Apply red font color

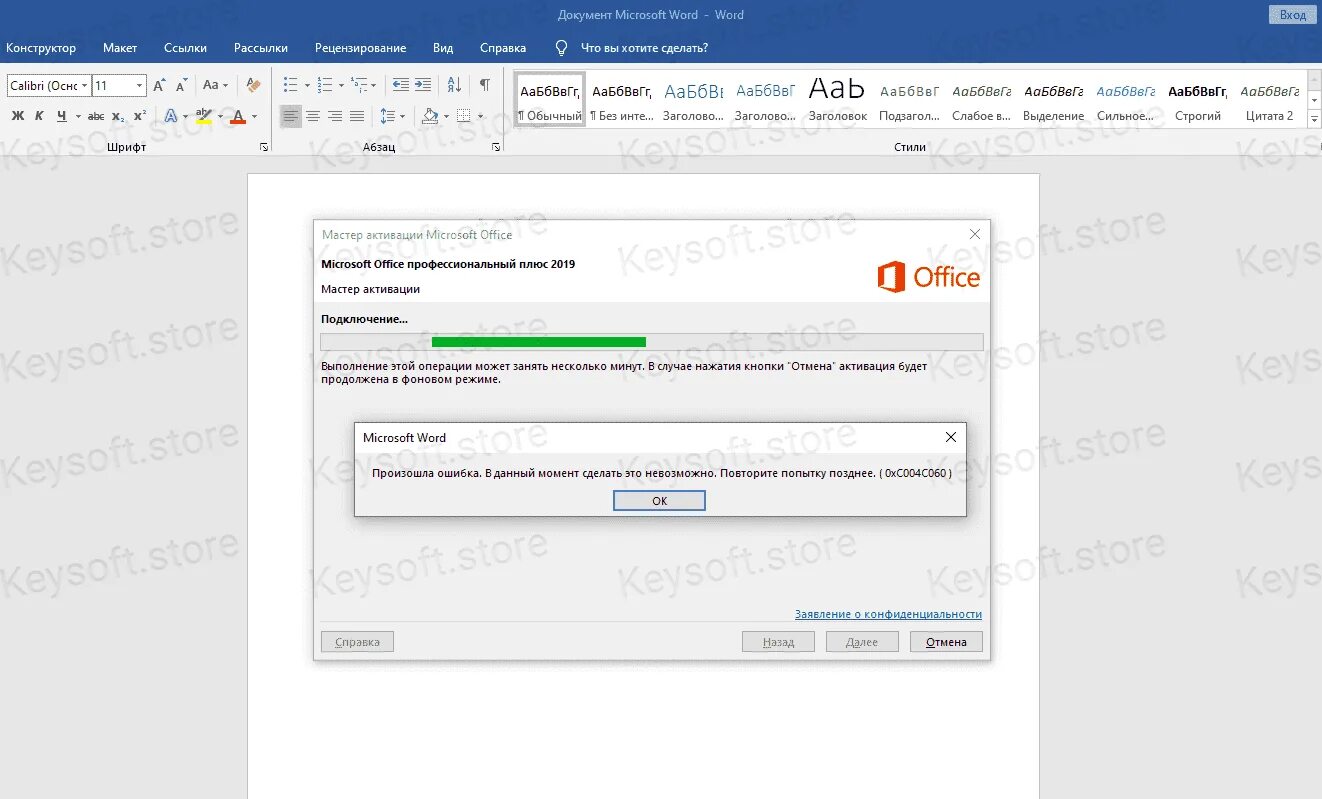[x=238, y=116]
